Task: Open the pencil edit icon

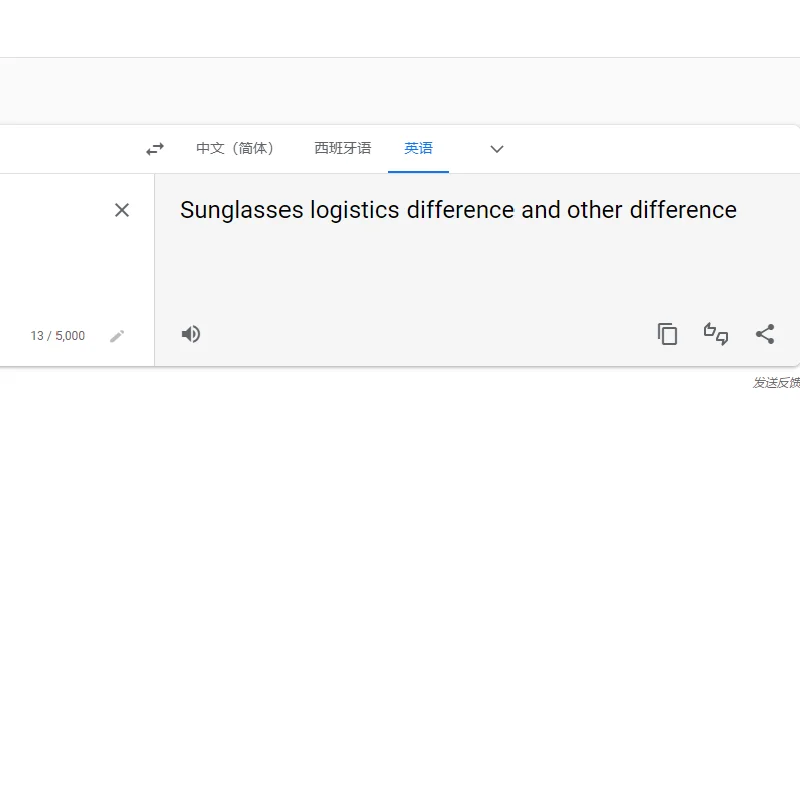Action: (x=117, y=336)
